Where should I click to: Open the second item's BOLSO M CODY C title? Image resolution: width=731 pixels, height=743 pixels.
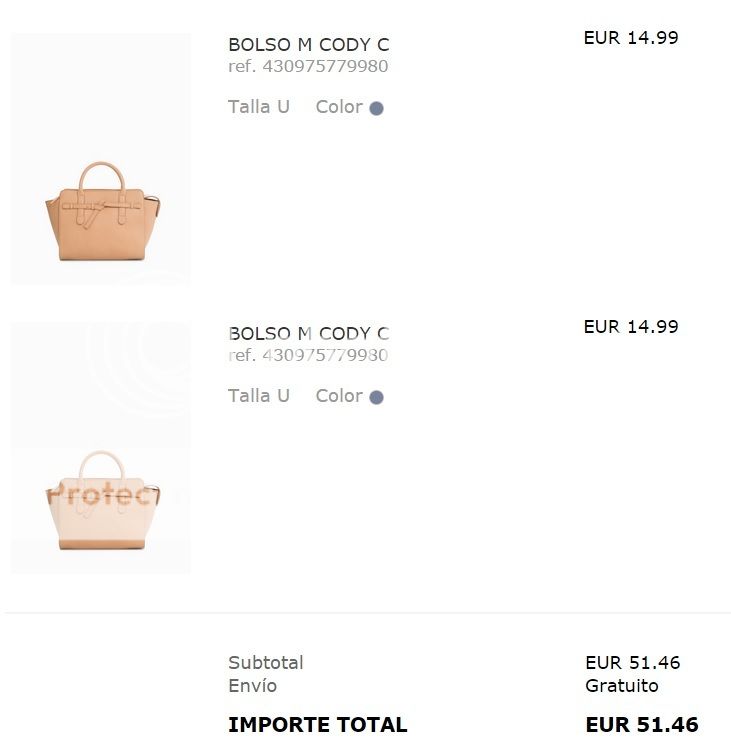click(x=308, y=334)
